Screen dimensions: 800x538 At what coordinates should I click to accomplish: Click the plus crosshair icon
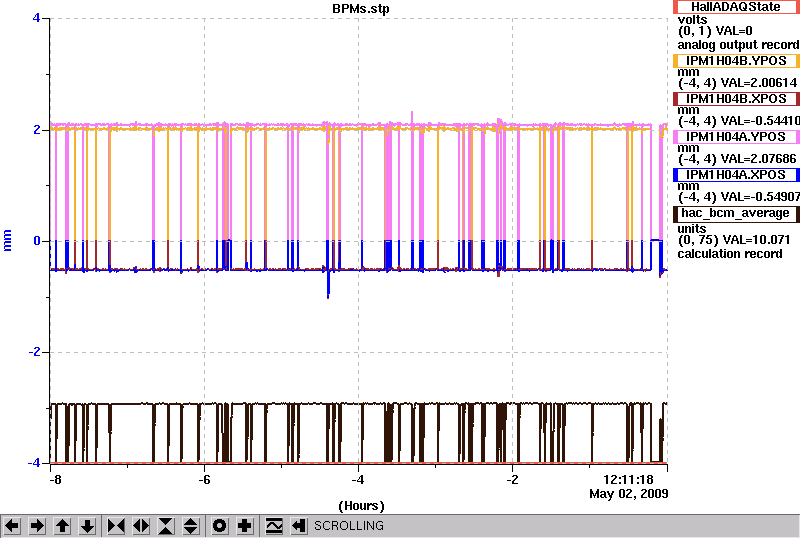[x=245, y=526]
